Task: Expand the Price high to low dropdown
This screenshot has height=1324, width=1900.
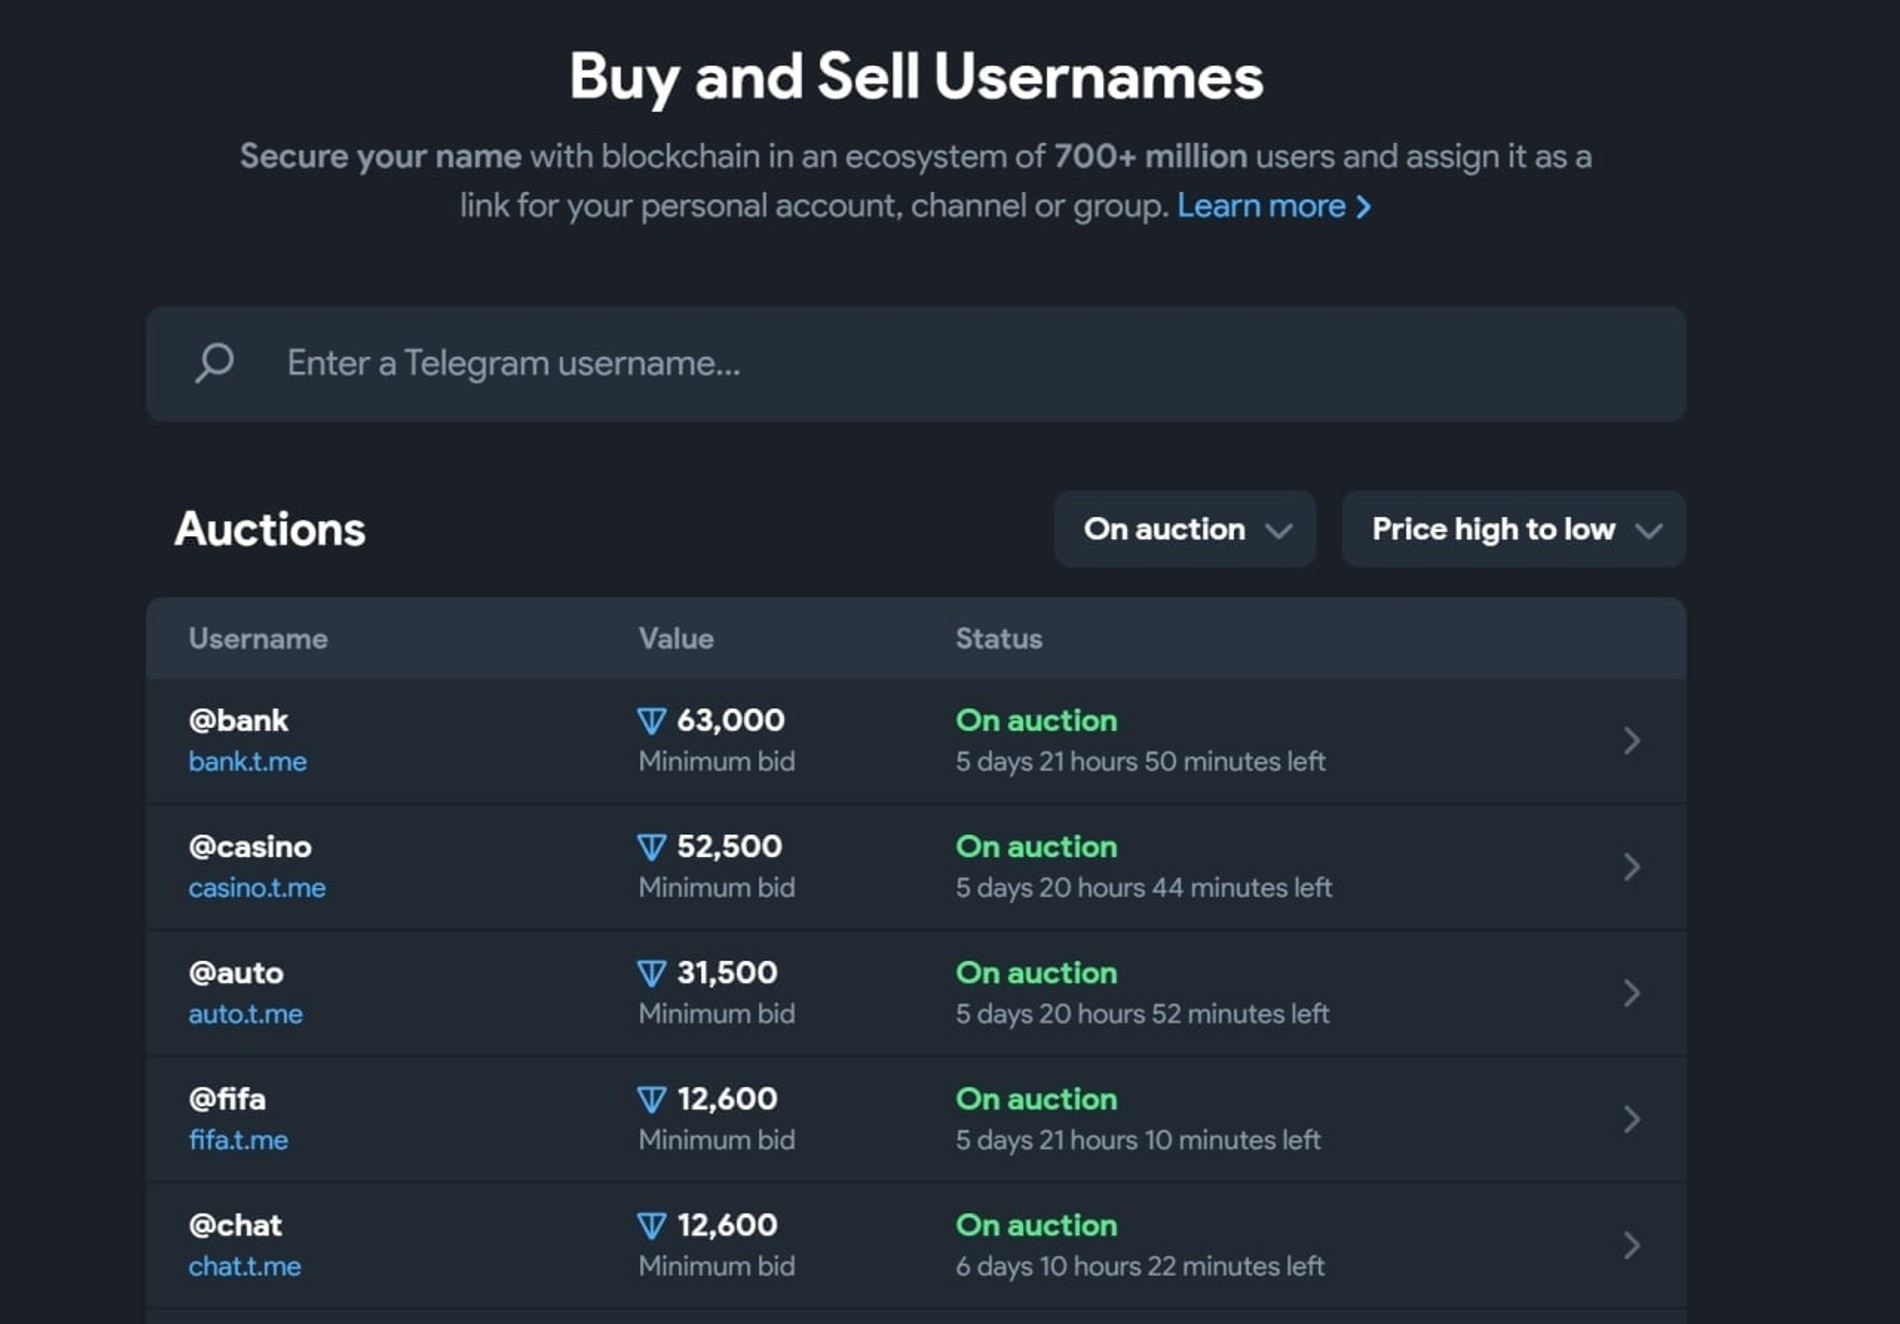Action: (x=1513, y=529)
